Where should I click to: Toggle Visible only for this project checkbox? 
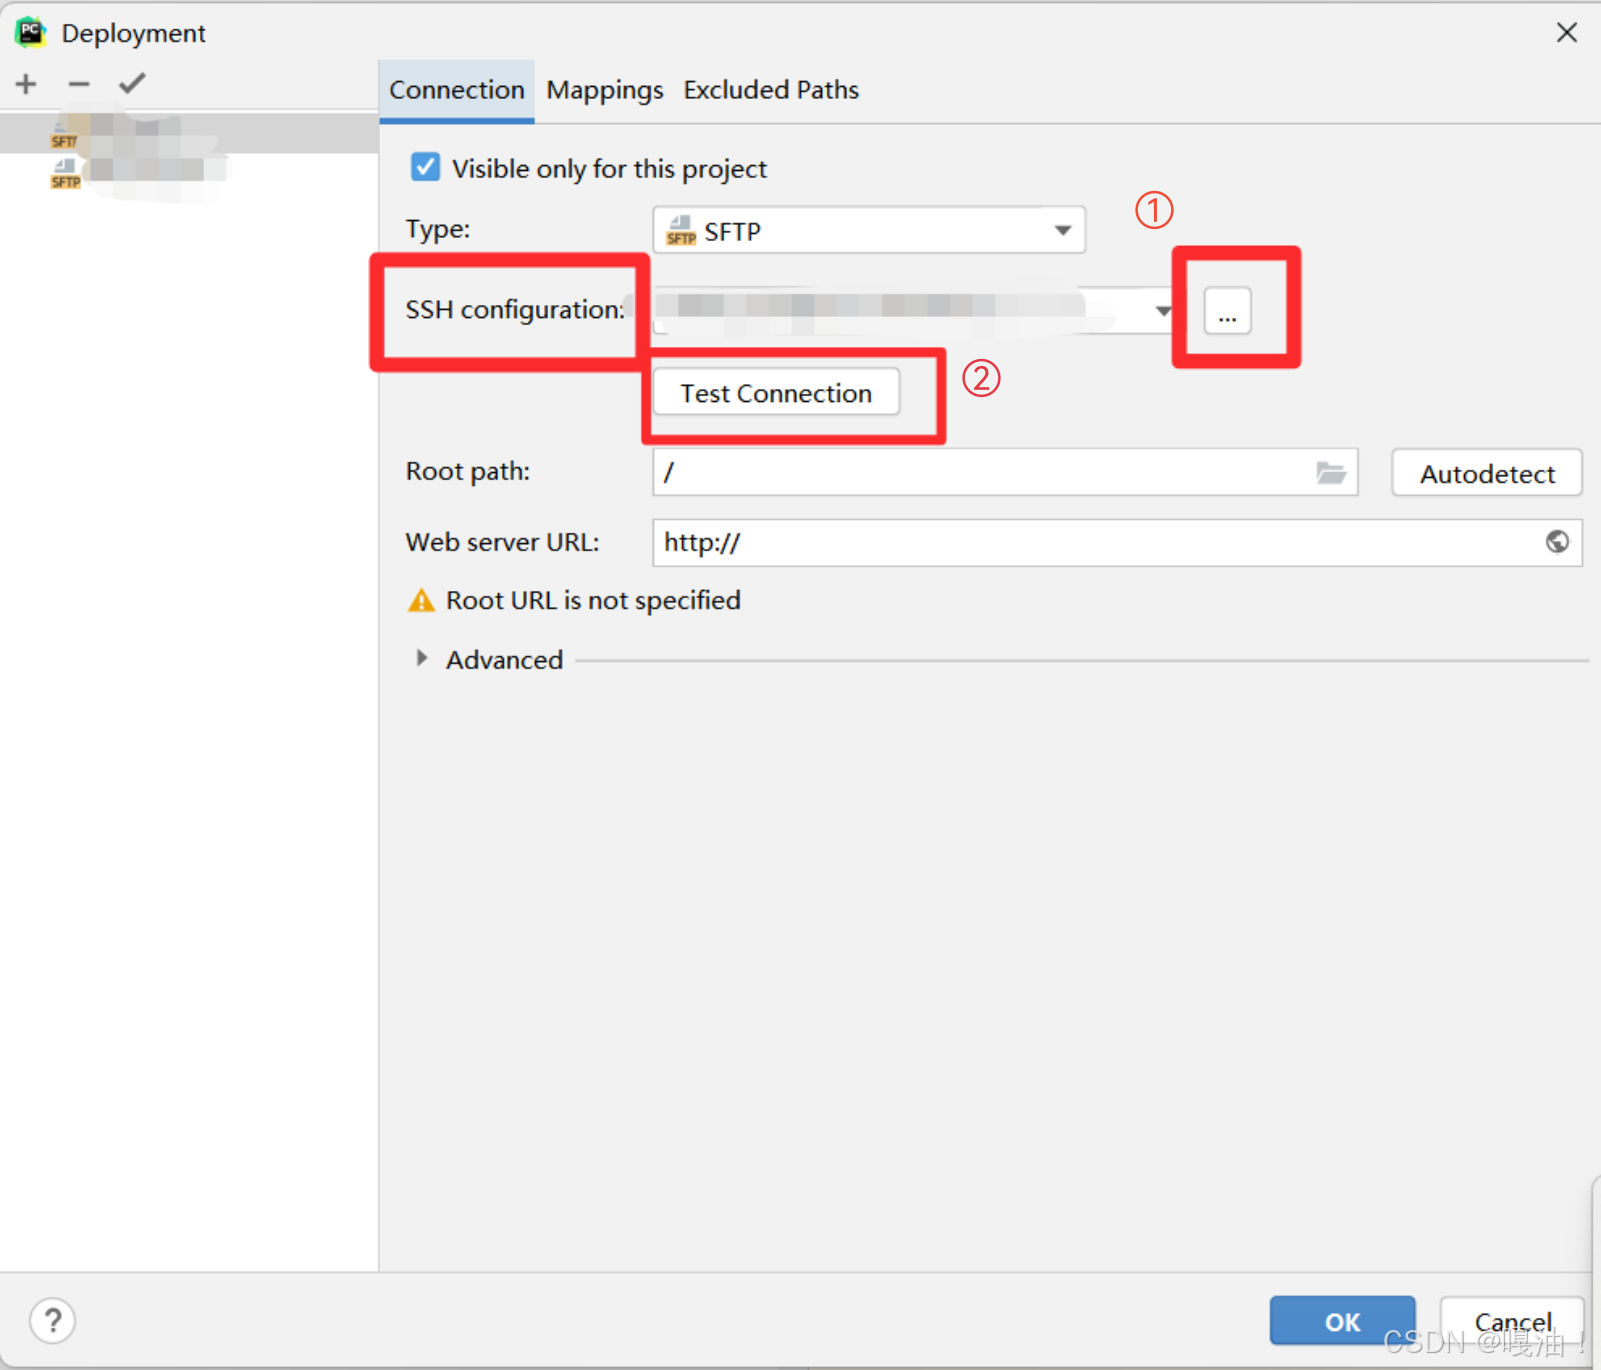point(425,167)
